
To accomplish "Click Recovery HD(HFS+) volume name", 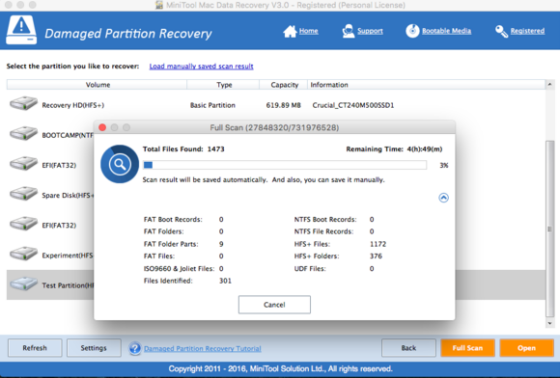I will (x=73, y=105).
